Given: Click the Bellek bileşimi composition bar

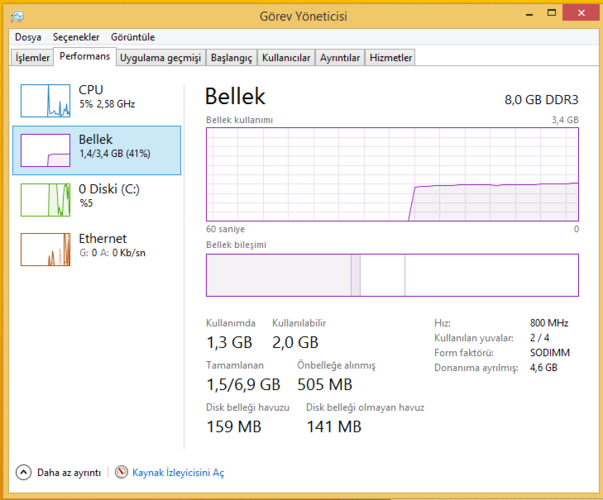Looking at the screenshot, I should point(392,275).
